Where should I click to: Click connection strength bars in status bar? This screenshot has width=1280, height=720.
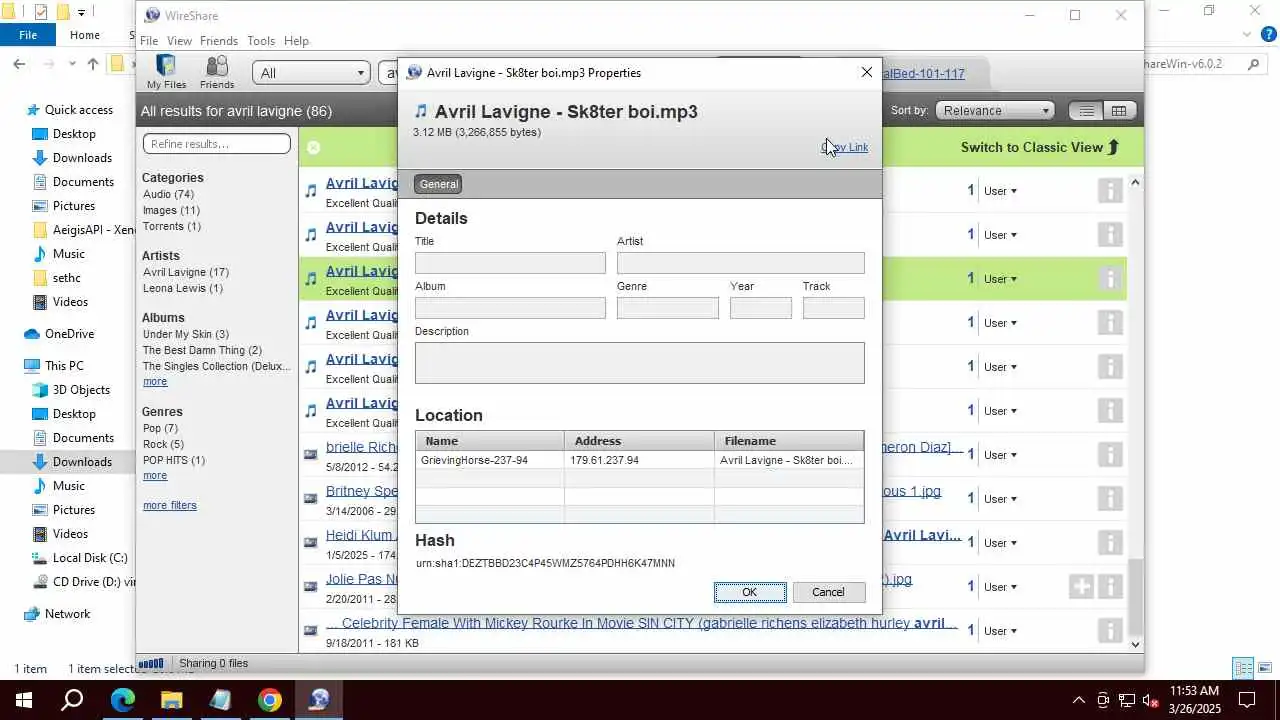point(151,663)
